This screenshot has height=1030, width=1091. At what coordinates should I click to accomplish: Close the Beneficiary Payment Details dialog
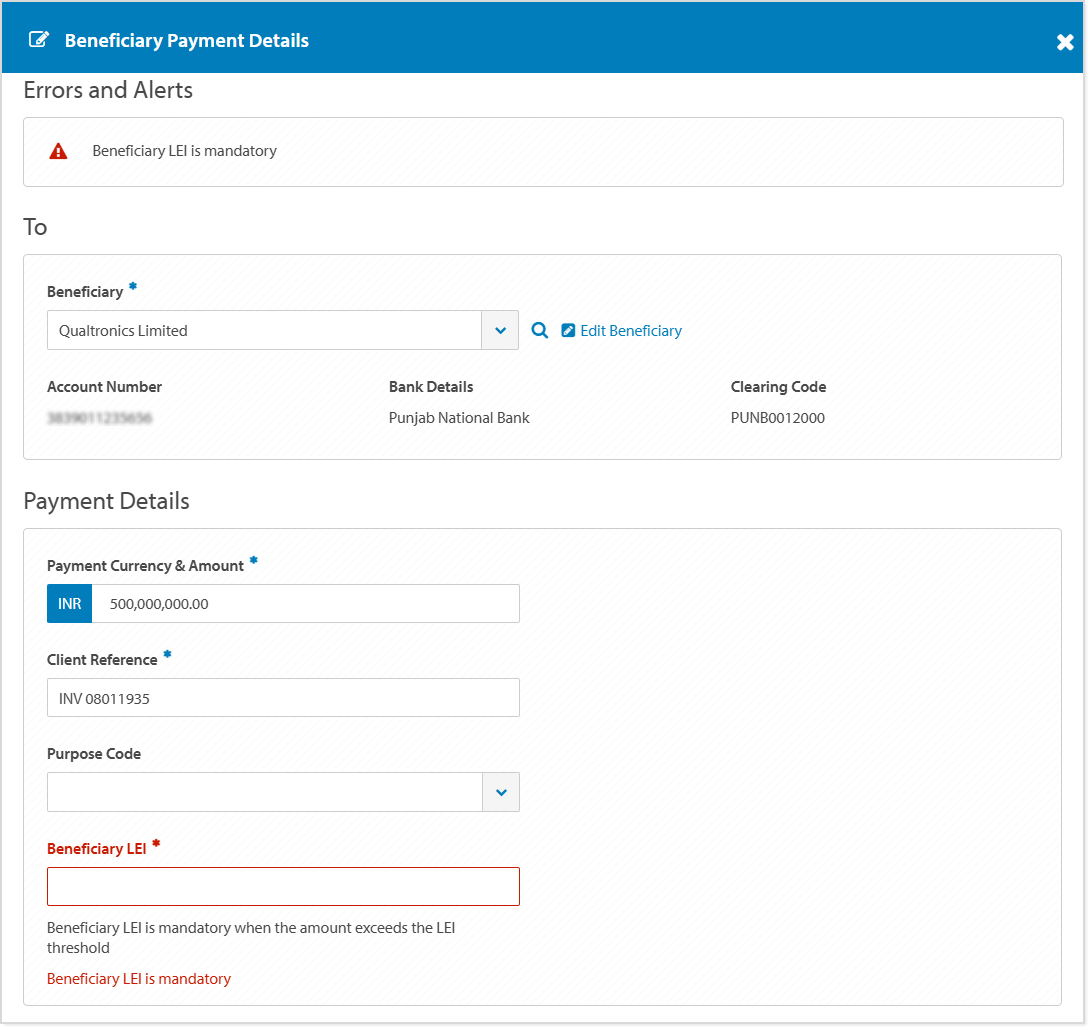(x=1065, y=42)
